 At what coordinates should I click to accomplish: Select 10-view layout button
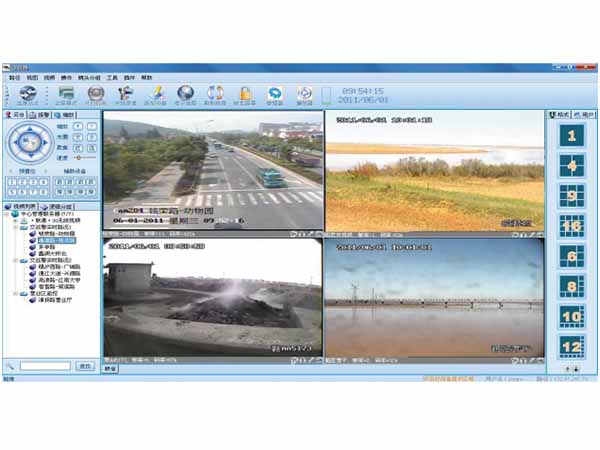pyautogui.click(x=572, y=317)
